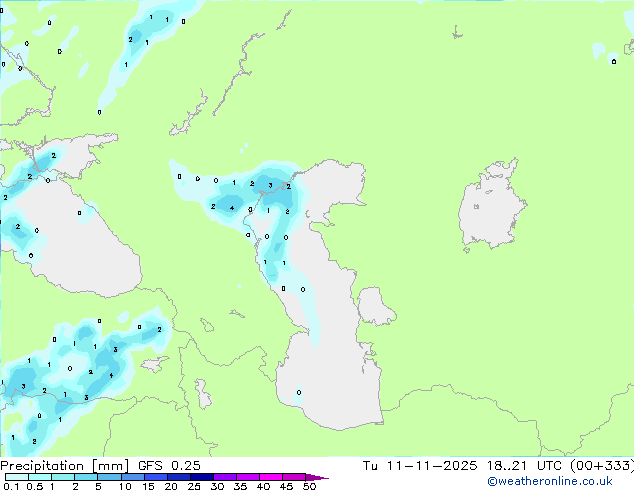This screenshot has width=634, height=490.
Task: Click the legend label '0.5'
Action: coord(35,486)
